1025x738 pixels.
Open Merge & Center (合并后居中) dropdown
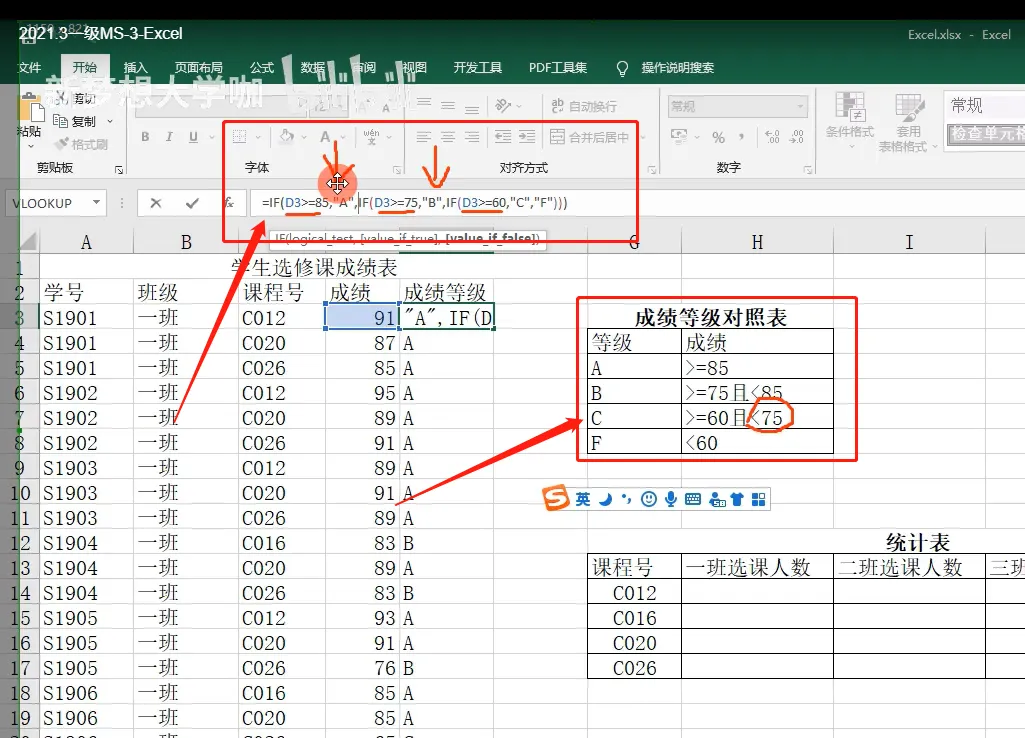click(x=643, y=137)
